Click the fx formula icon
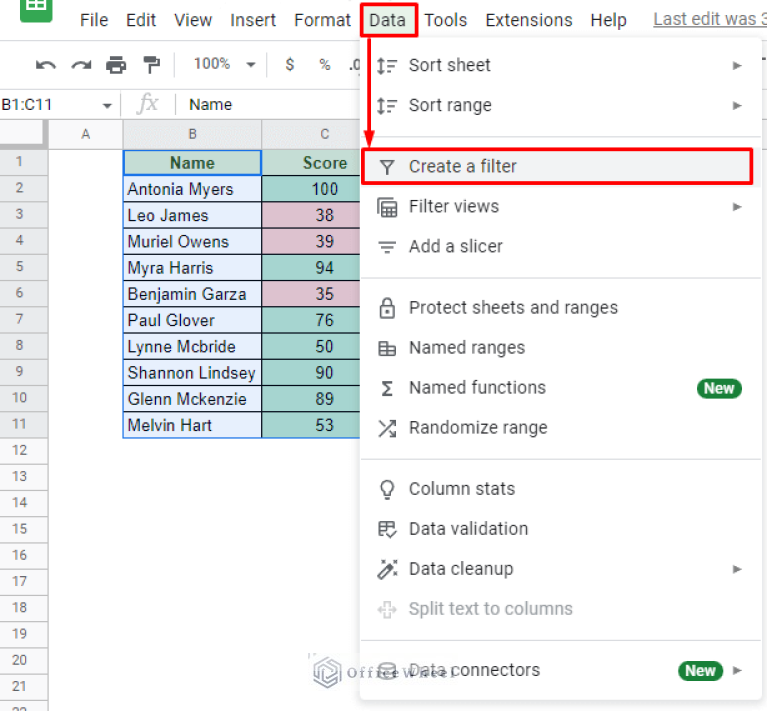 [148, 104]
